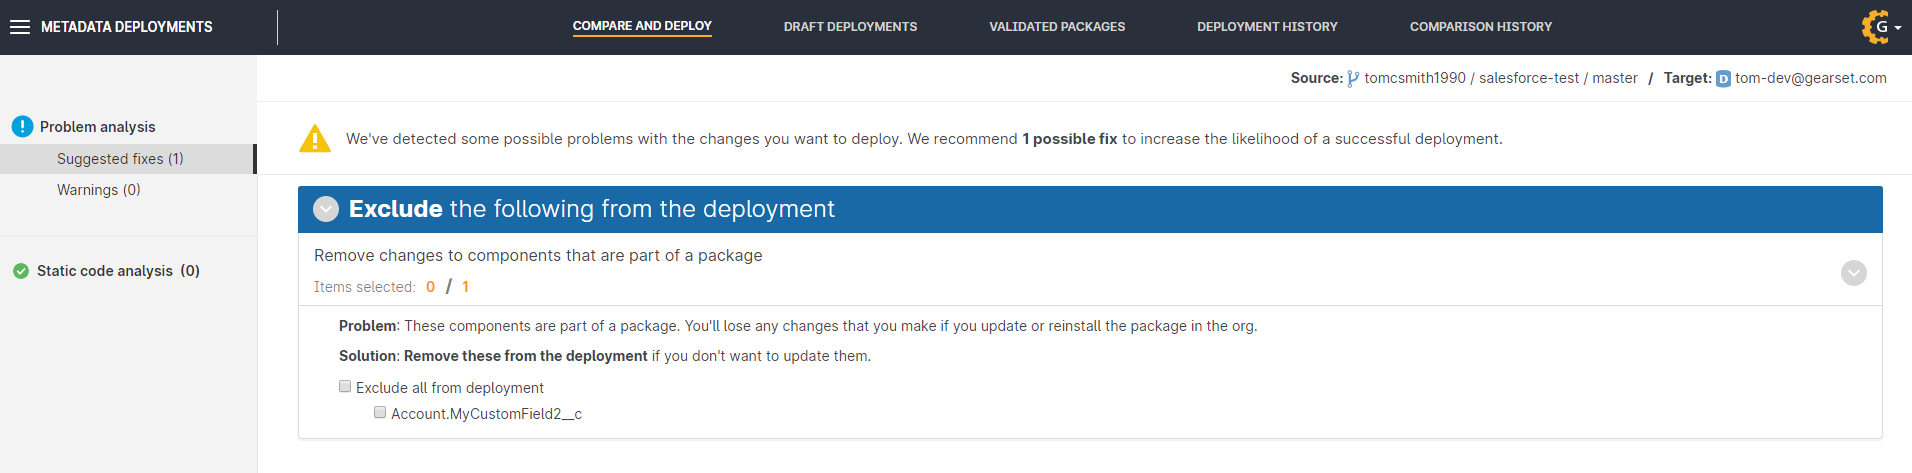The width and height of the screenshot is (1912, 473).
Task: Select Suggested fixes (1) in sidebar
Action: coord(120,159)
